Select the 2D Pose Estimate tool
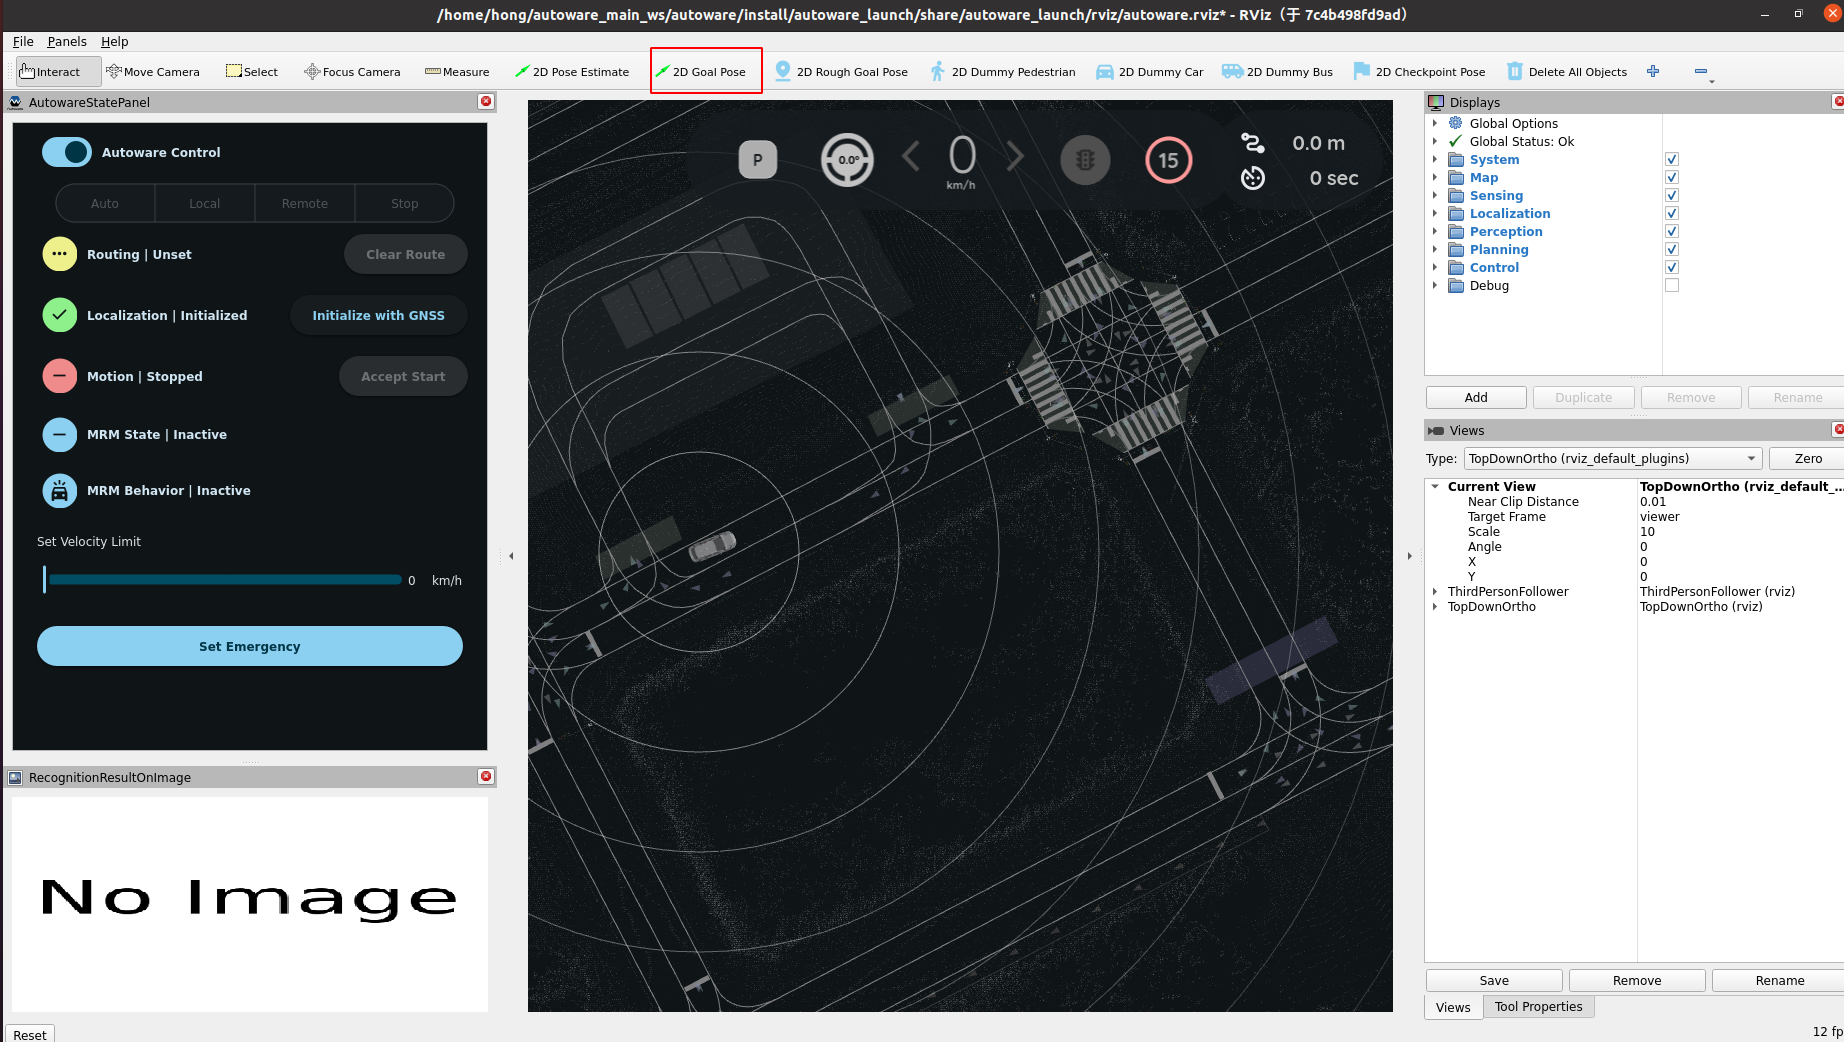This screenshot has height=1042, width=1844. [572, 71]
